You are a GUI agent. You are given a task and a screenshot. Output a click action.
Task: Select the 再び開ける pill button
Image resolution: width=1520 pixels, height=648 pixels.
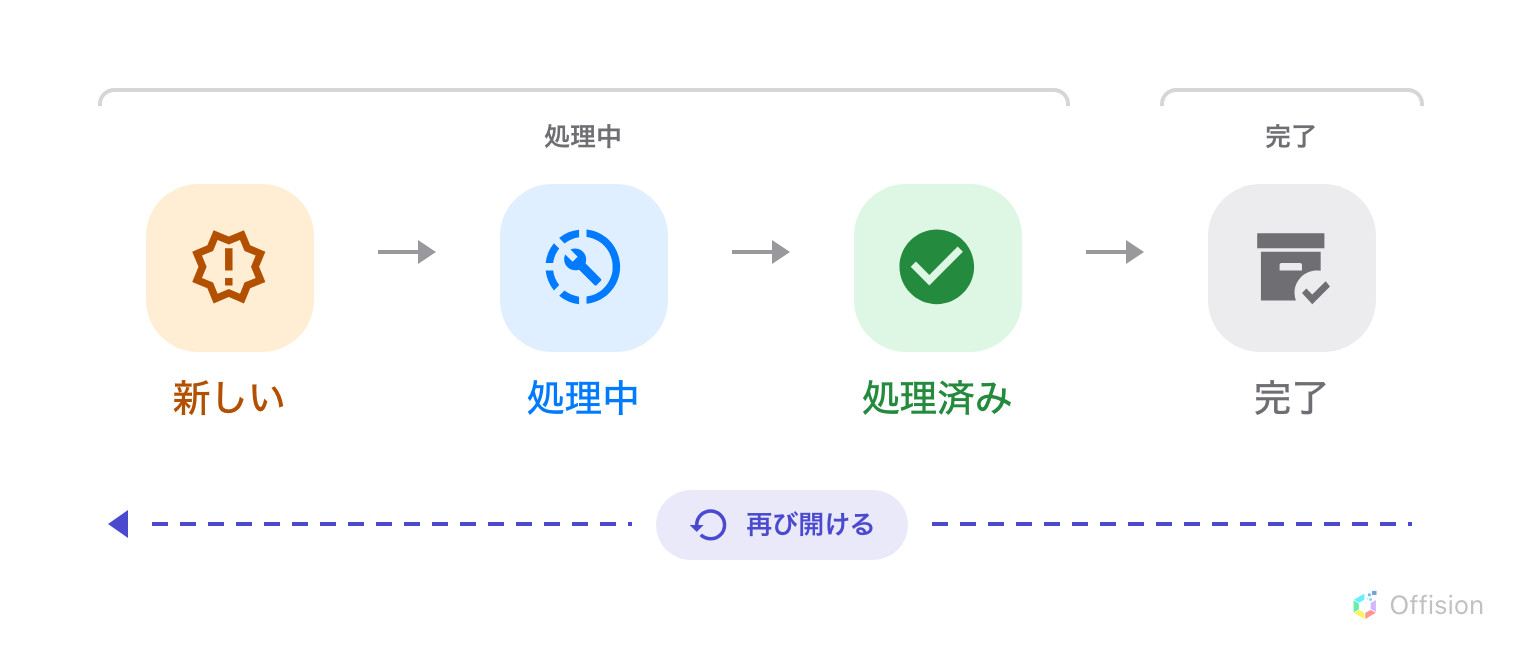pyautogui.click(x=782, y=525)
